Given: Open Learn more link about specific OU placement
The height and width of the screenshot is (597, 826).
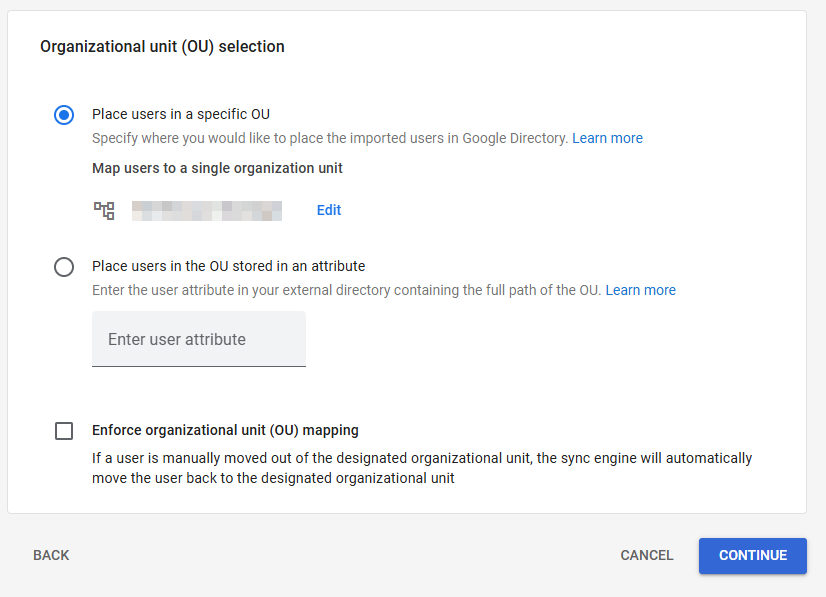Looking at the screenshot, I should [607, 138].
